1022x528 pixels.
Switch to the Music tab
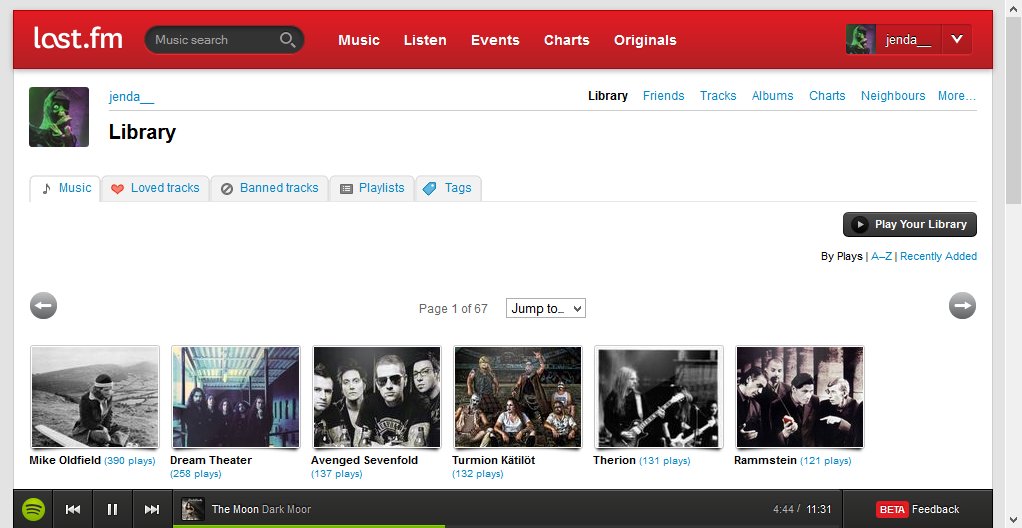[65, 188]
